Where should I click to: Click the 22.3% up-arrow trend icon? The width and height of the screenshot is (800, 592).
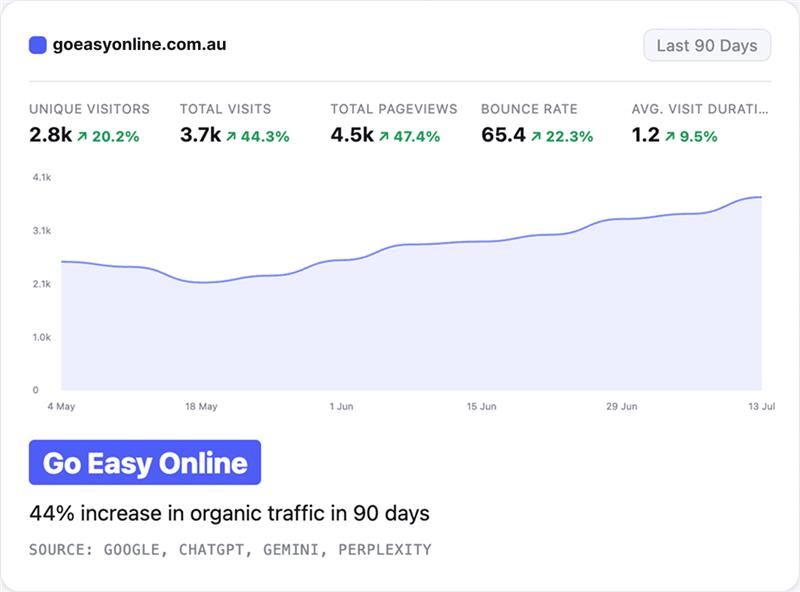pos(536,136)
